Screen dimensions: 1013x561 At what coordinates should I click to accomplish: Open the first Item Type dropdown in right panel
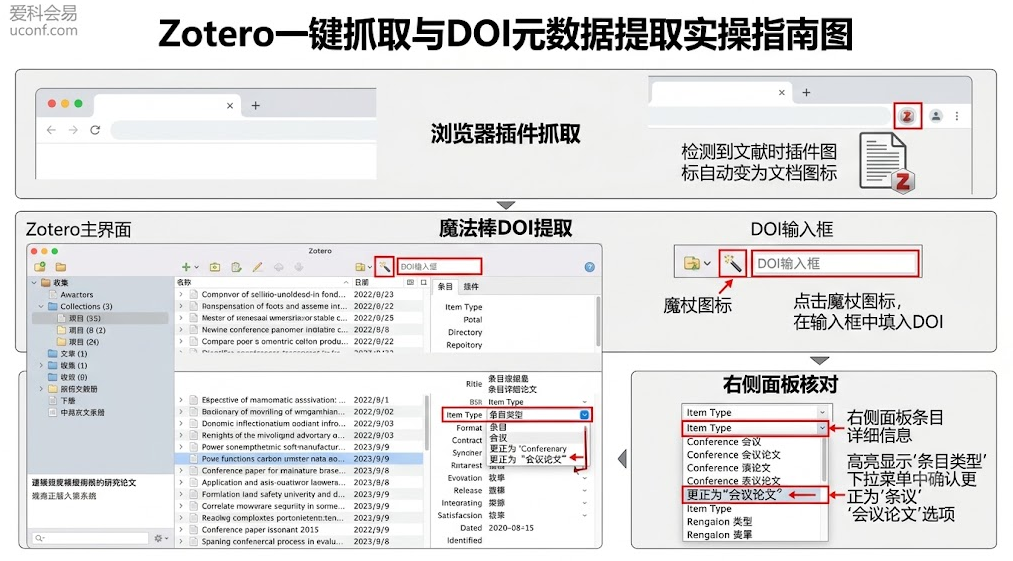pyautogui.click(x=822, y=412)
